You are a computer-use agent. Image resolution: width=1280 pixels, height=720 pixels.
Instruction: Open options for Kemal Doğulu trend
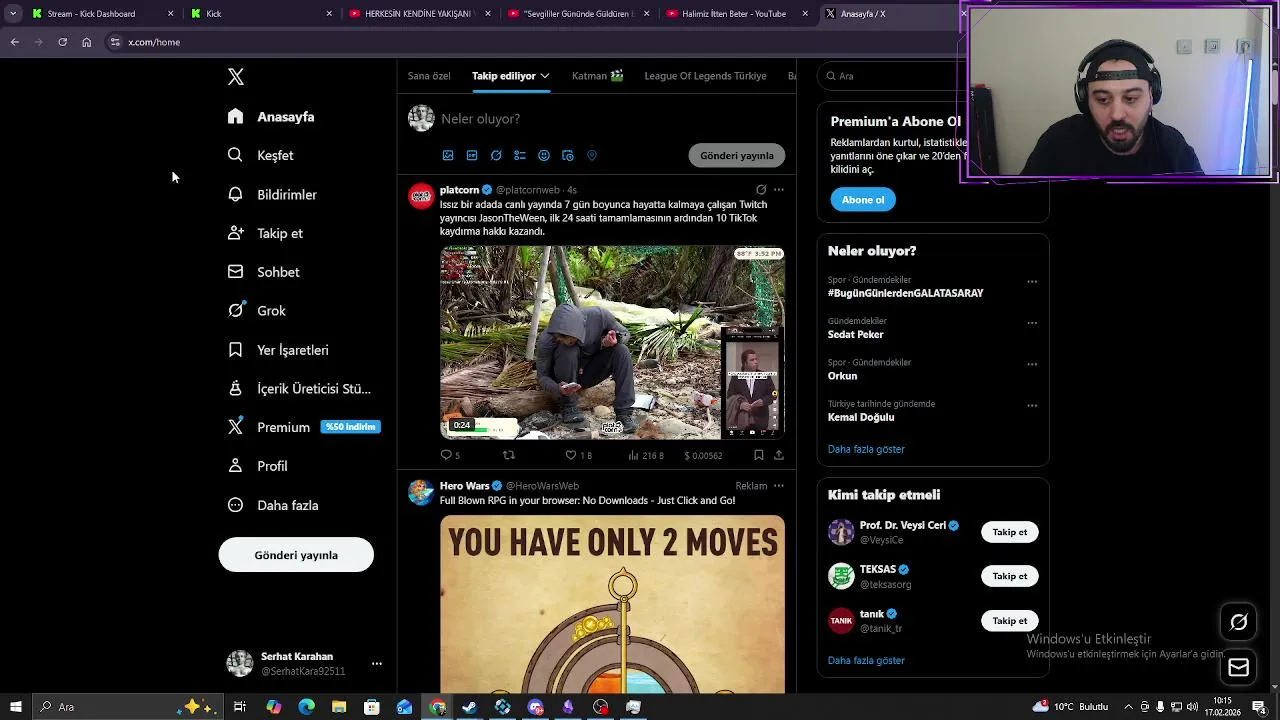click(x=1032, y=406)
